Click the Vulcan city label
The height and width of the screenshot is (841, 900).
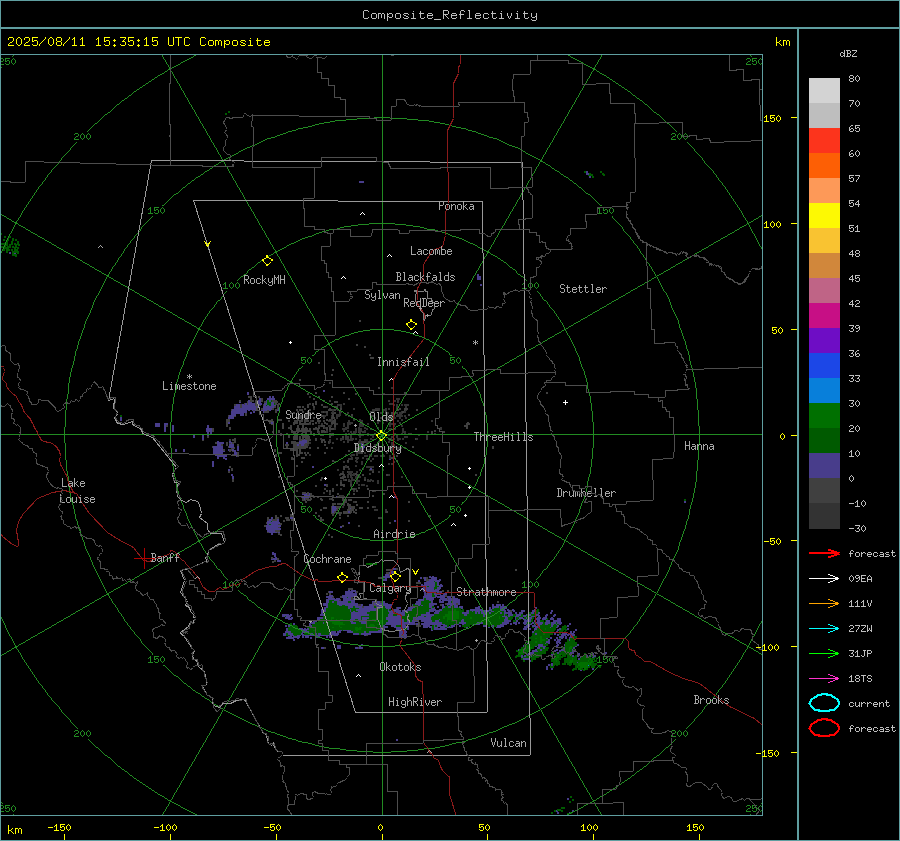click(x=508, y=743)
